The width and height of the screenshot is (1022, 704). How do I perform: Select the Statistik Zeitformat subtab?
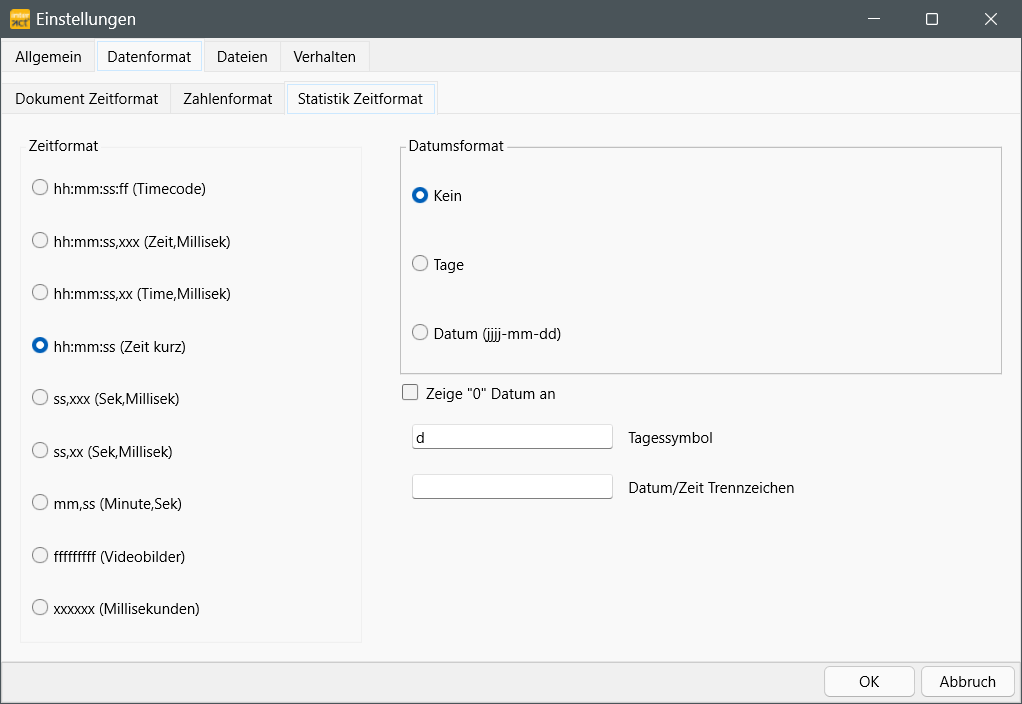click(360, 98)
